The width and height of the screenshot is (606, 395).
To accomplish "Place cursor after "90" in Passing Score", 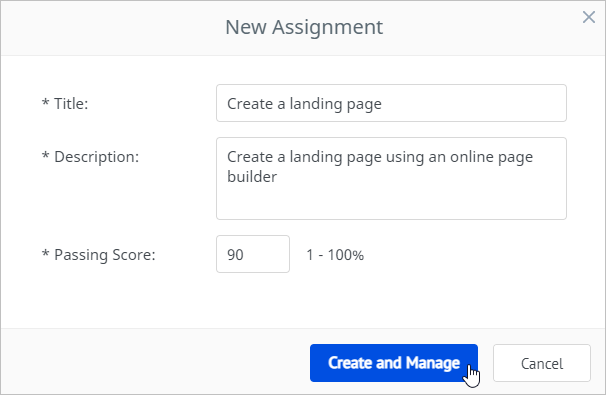I will point(244,255).
